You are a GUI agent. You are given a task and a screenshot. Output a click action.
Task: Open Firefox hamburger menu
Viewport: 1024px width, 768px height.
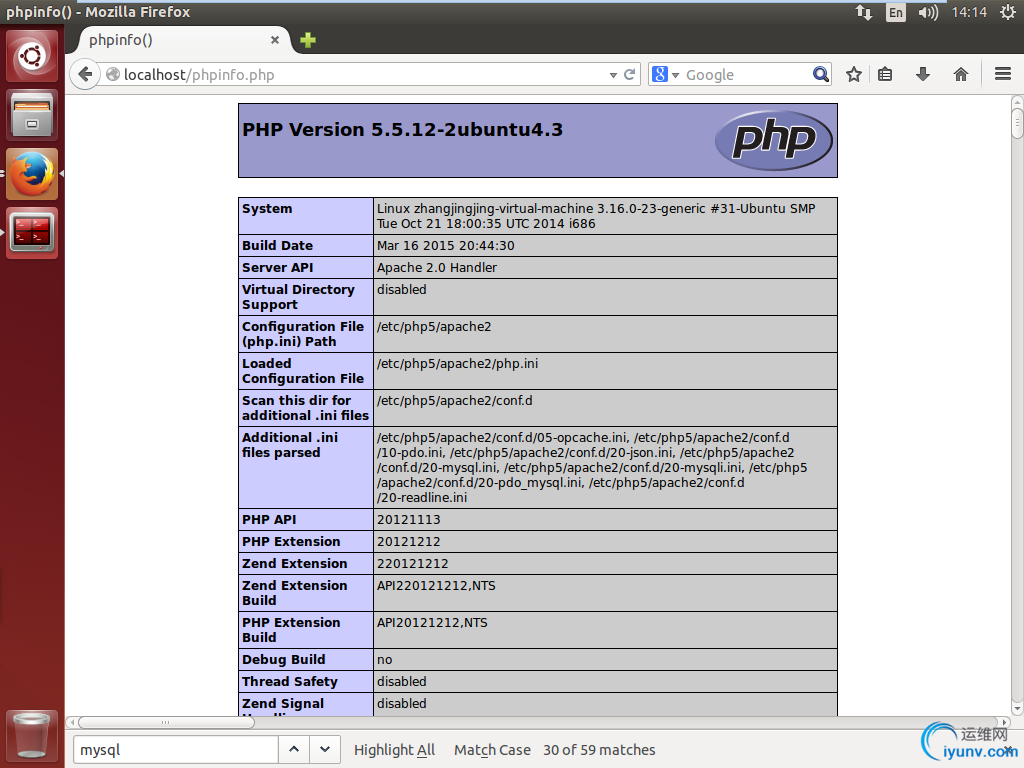tap(1003, 74)
